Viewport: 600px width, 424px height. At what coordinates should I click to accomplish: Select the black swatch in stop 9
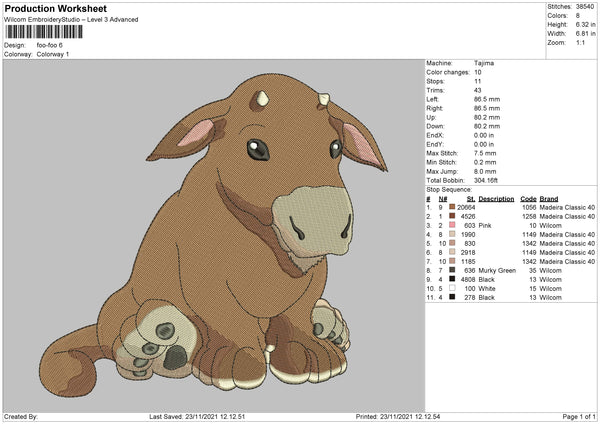(453, 279)
